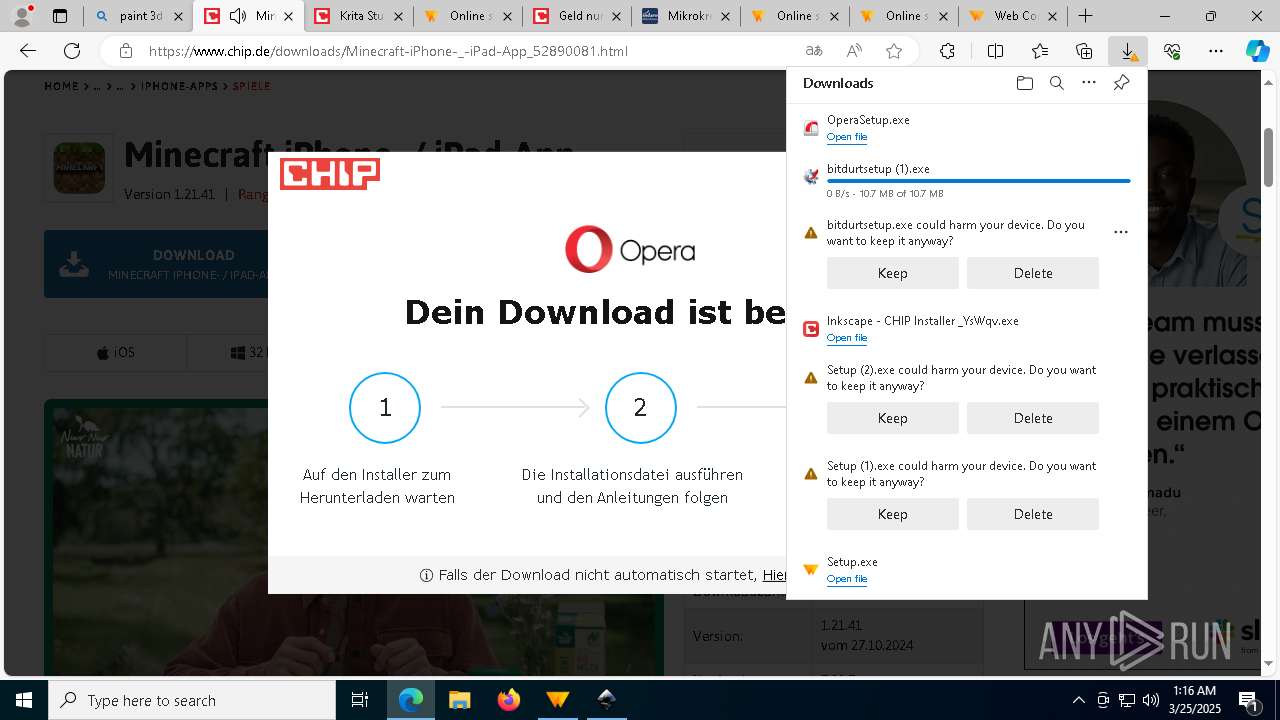Show hidden system tray icons
Viewport: 1280px width, 720px height.
pyautogui.click(x=1078, y=700)
